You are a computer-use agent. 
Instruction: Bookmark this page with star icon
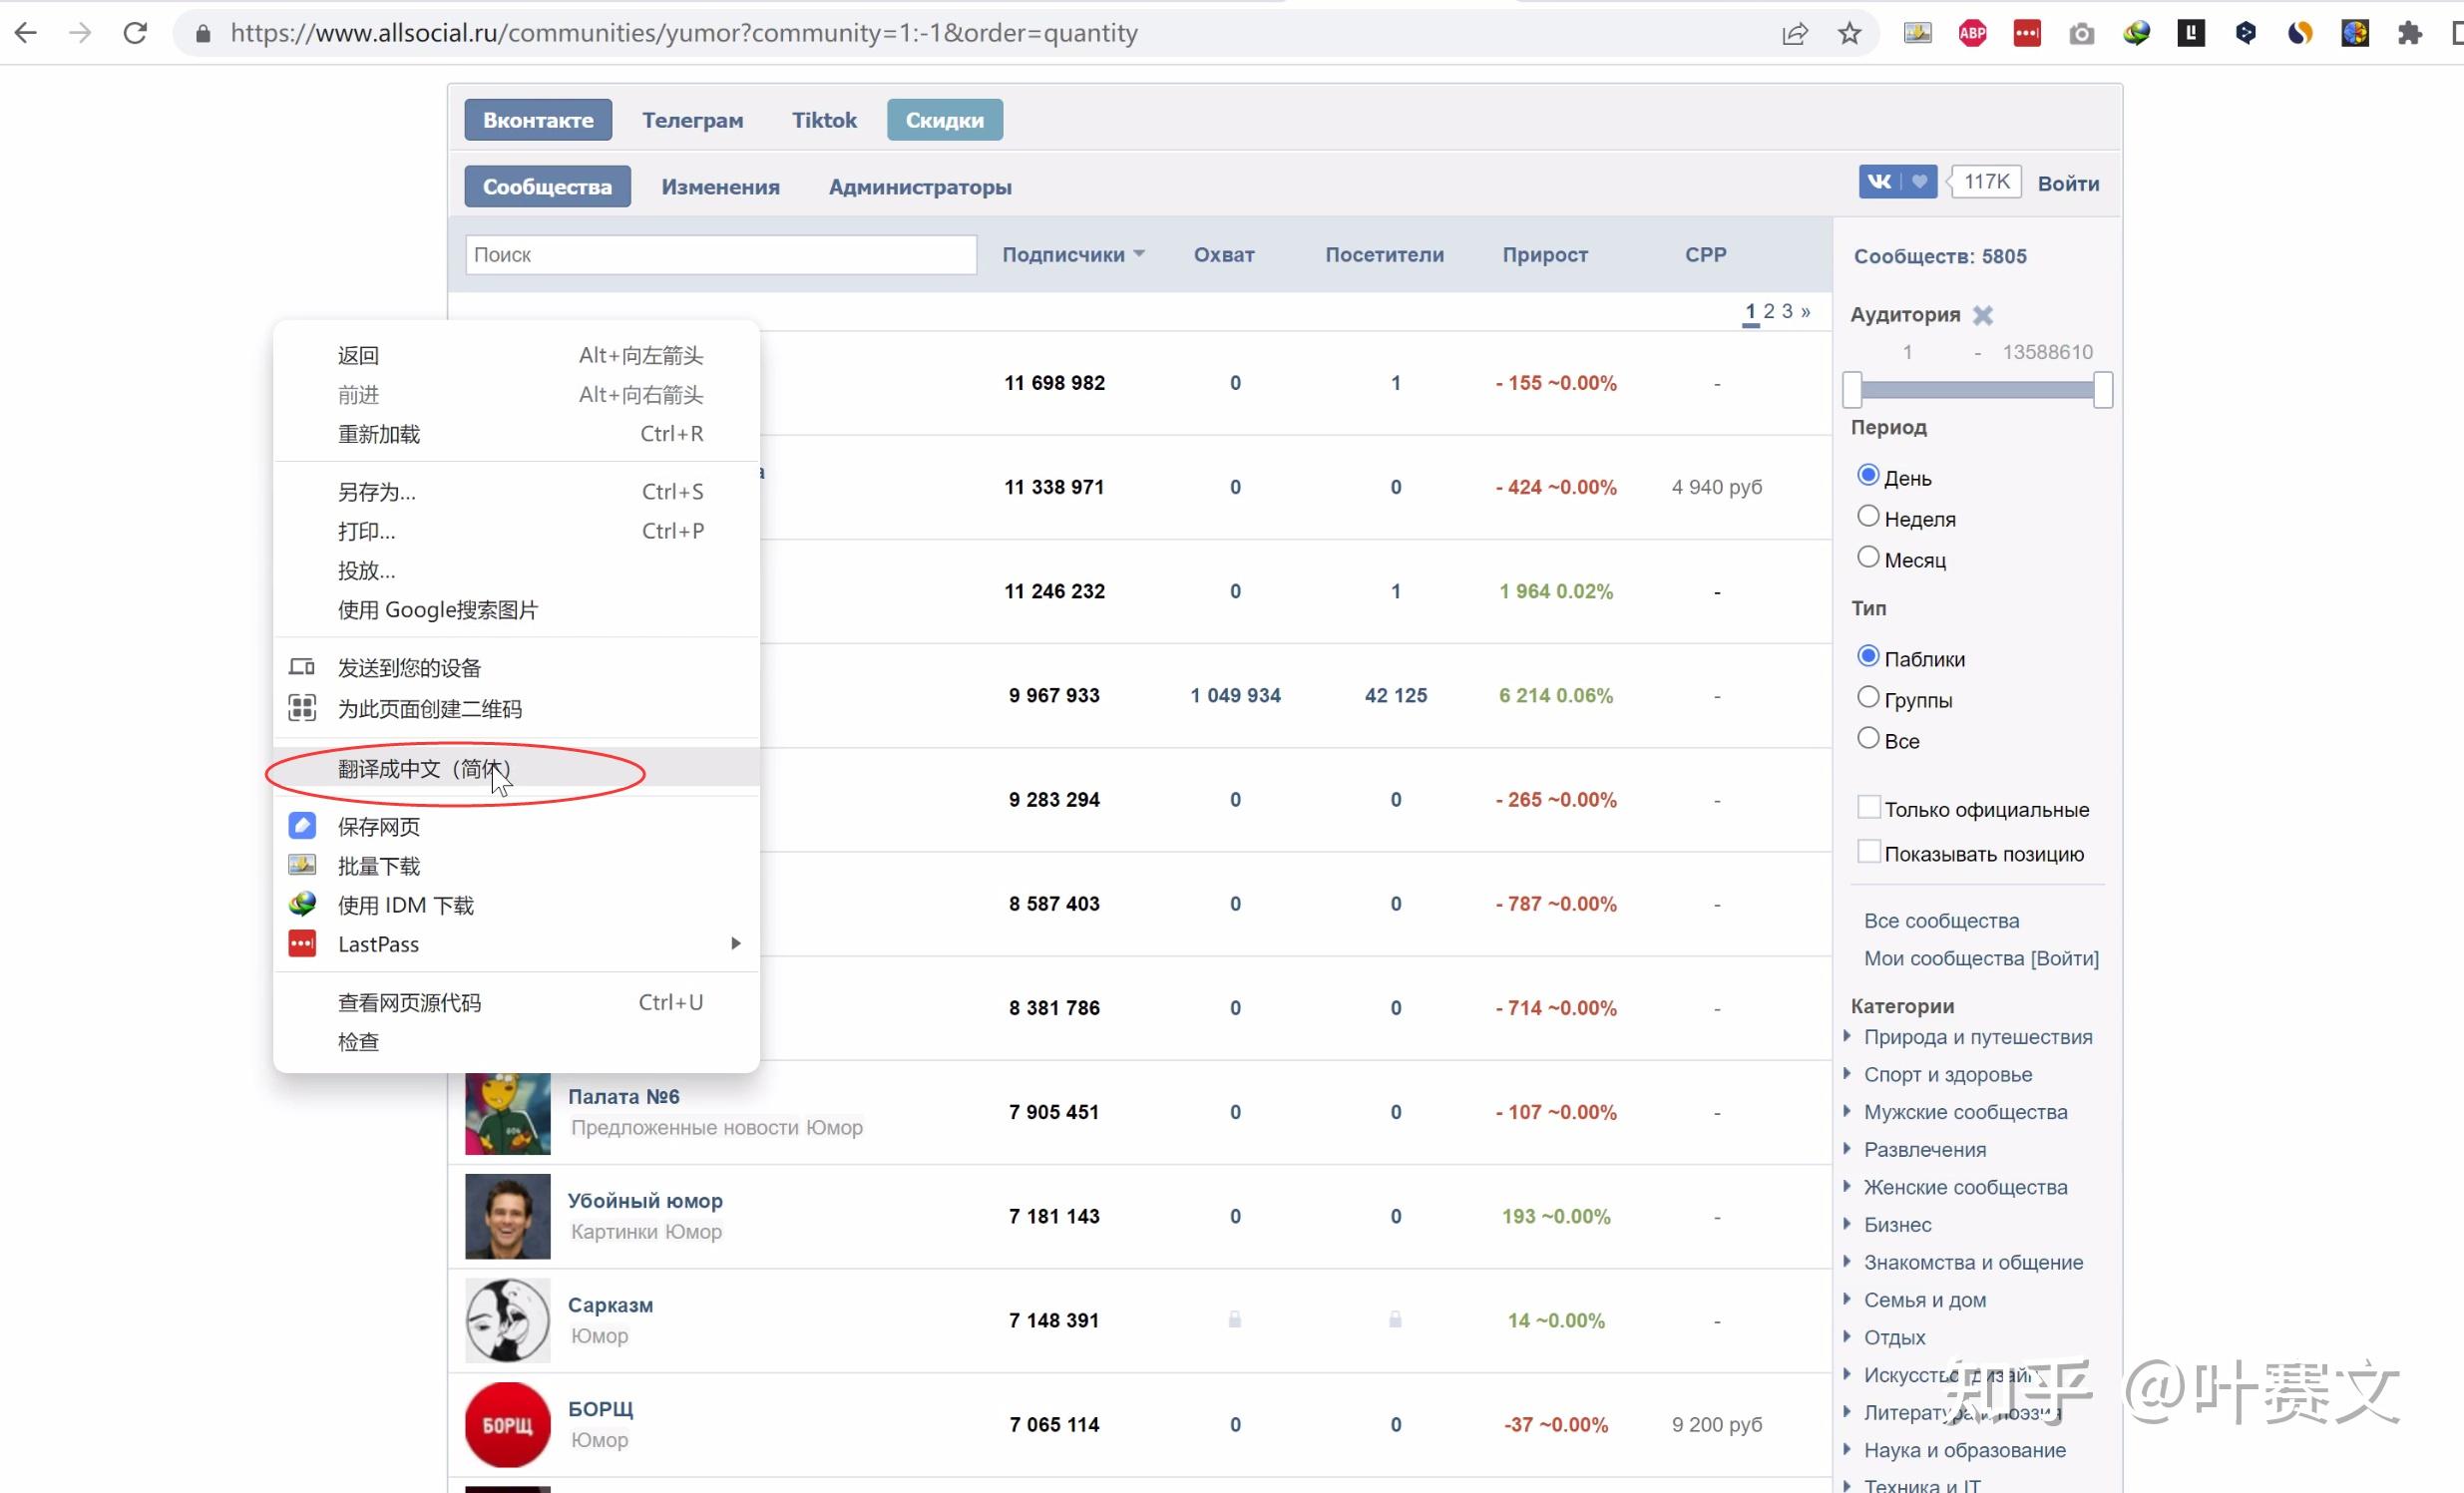point(1849,33)
